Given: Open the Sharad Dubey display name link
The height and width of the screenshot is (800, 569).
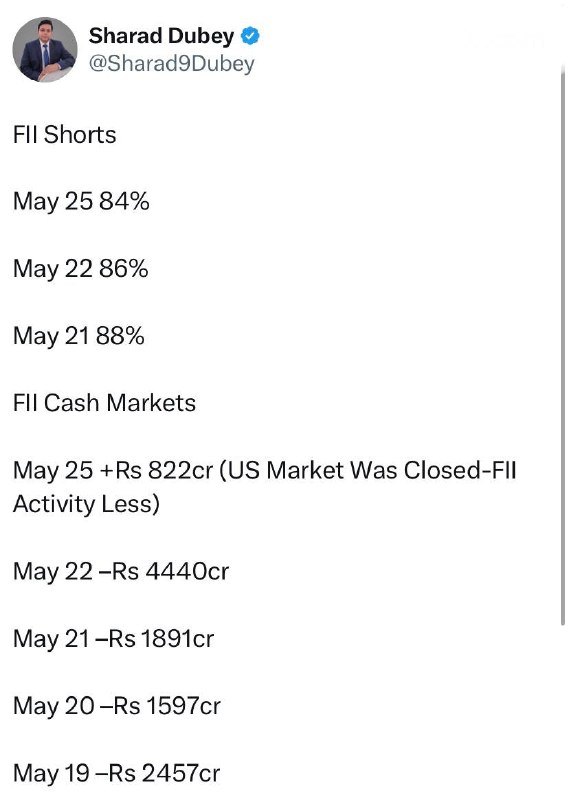Looking at the screenshot, I should tap(161, 36).
